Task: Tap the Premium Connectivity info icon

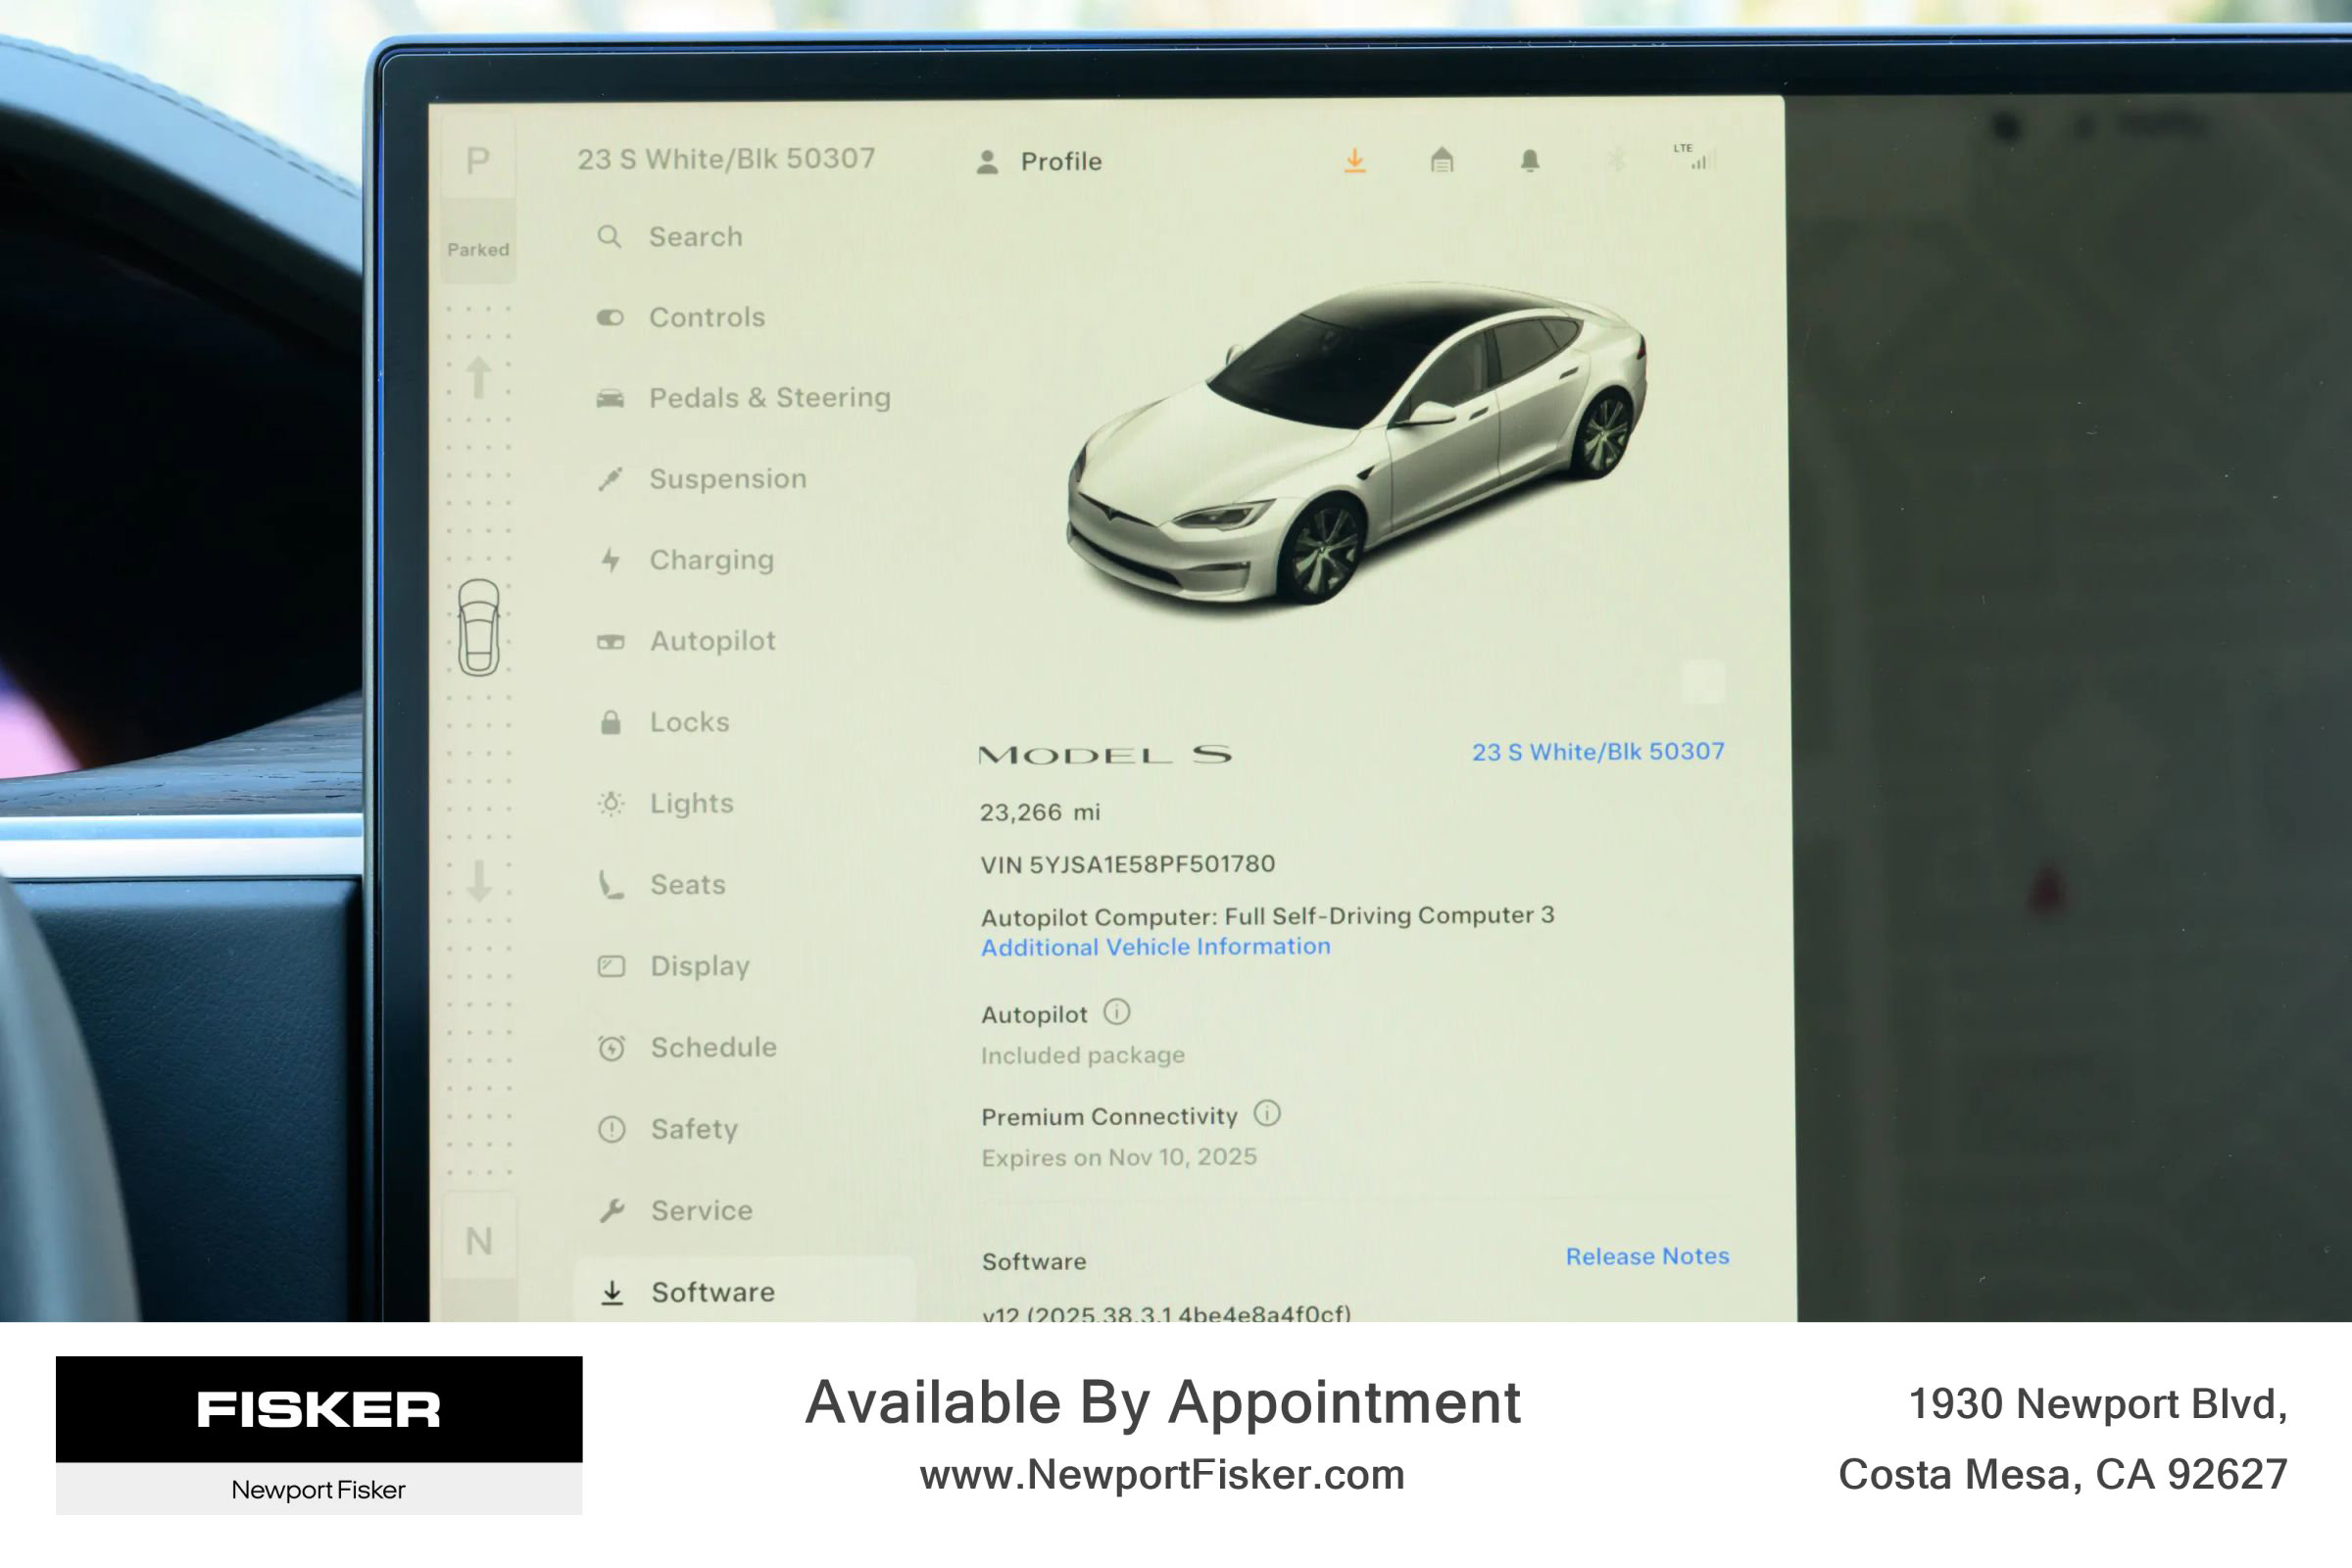Action: tap(1266, 1113)
